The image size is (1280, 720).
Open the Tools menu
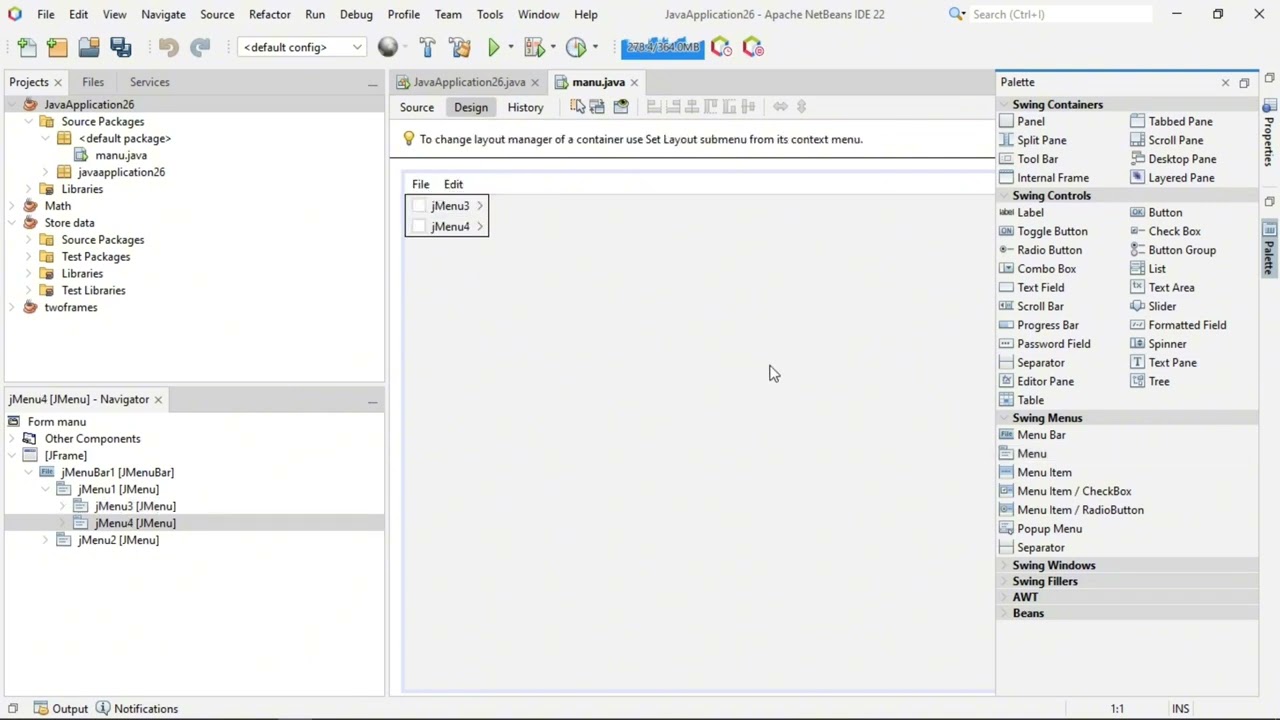[490, 14]
